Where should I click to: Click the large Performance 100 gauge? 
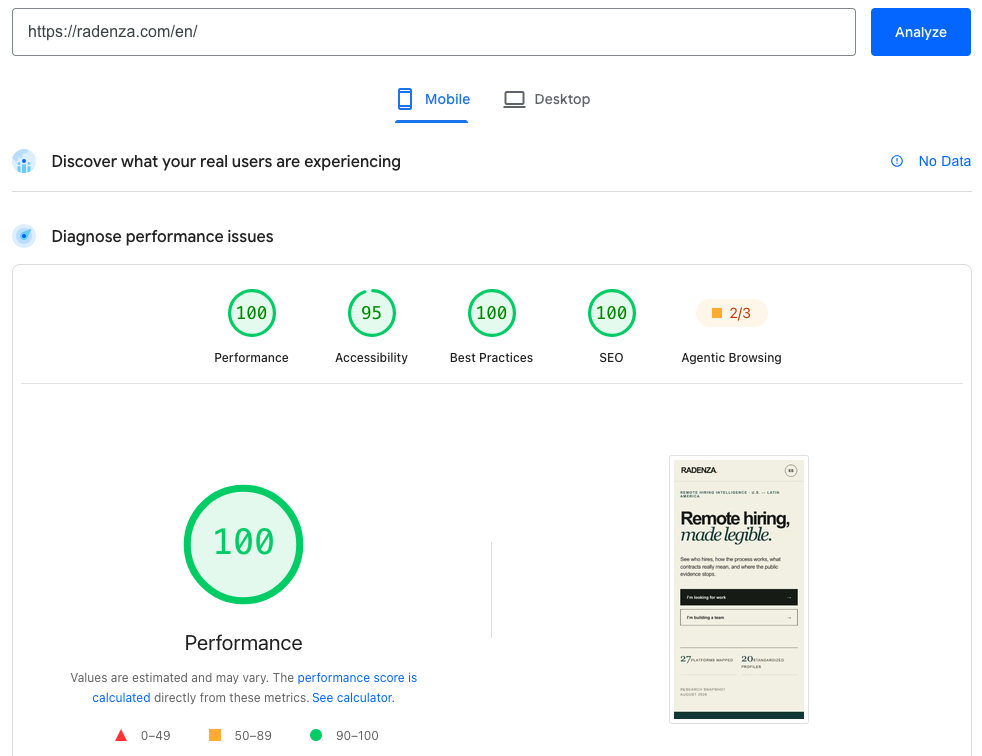tap(244, 544)
